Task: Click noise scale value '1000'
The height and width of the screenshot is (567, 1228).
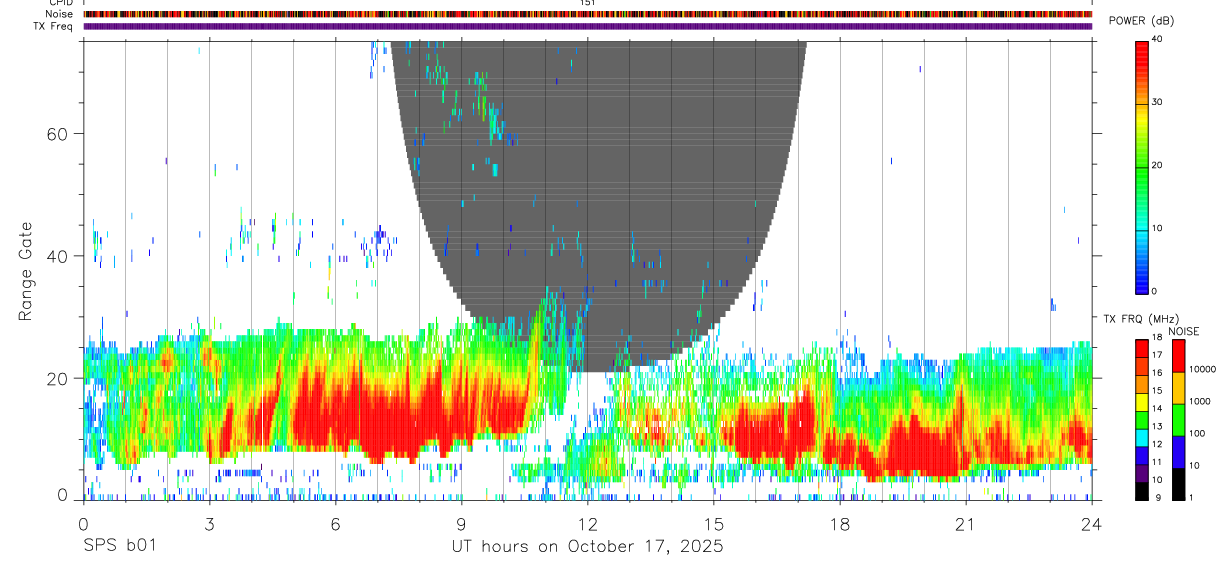Action: tap(1200, 401)
